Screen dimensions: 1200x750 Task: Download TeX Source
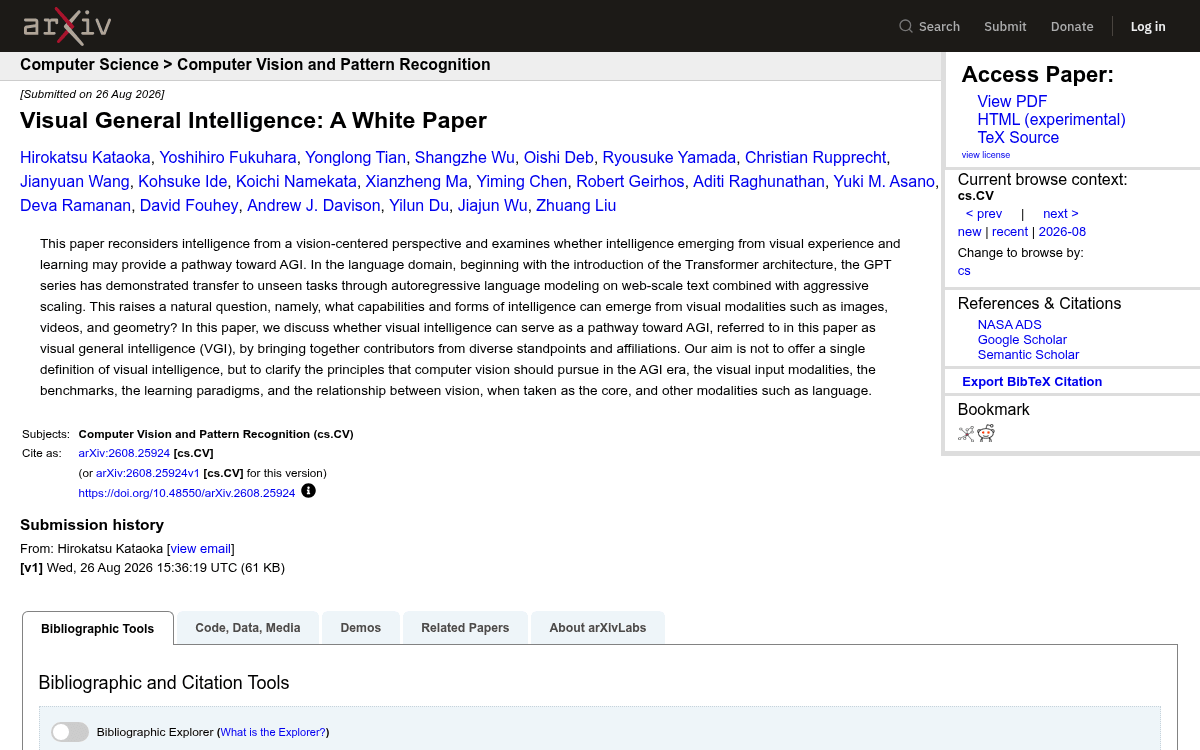pyautogui.click(x=1018, y=137)
